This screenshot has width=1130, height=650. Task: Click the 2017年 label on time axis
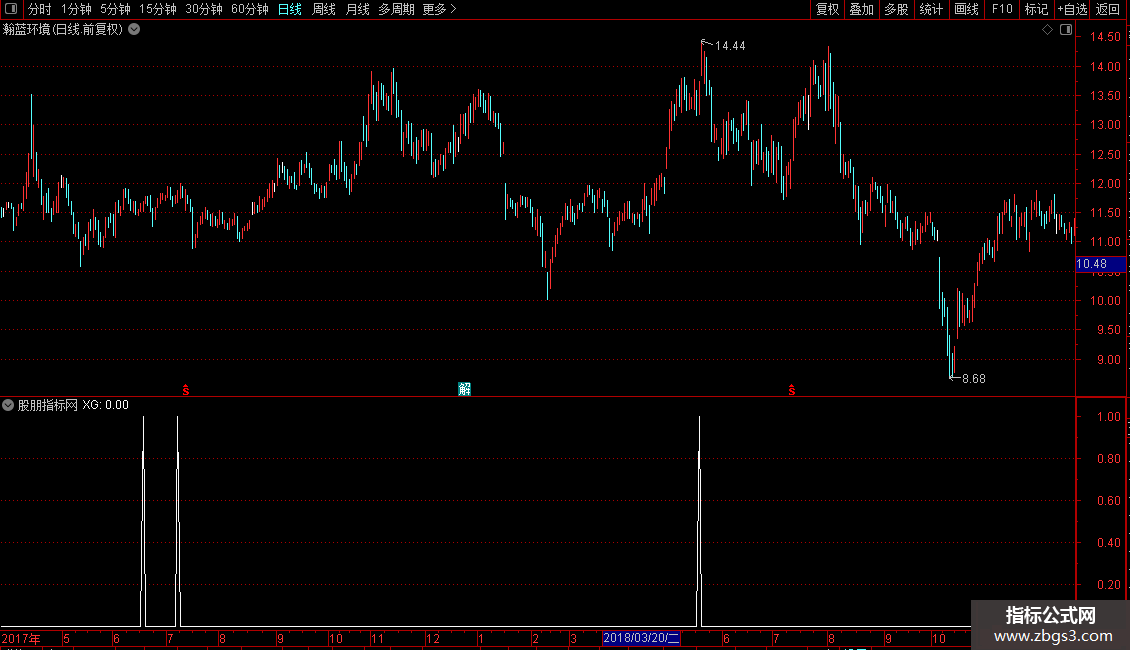tap(21, 638)
